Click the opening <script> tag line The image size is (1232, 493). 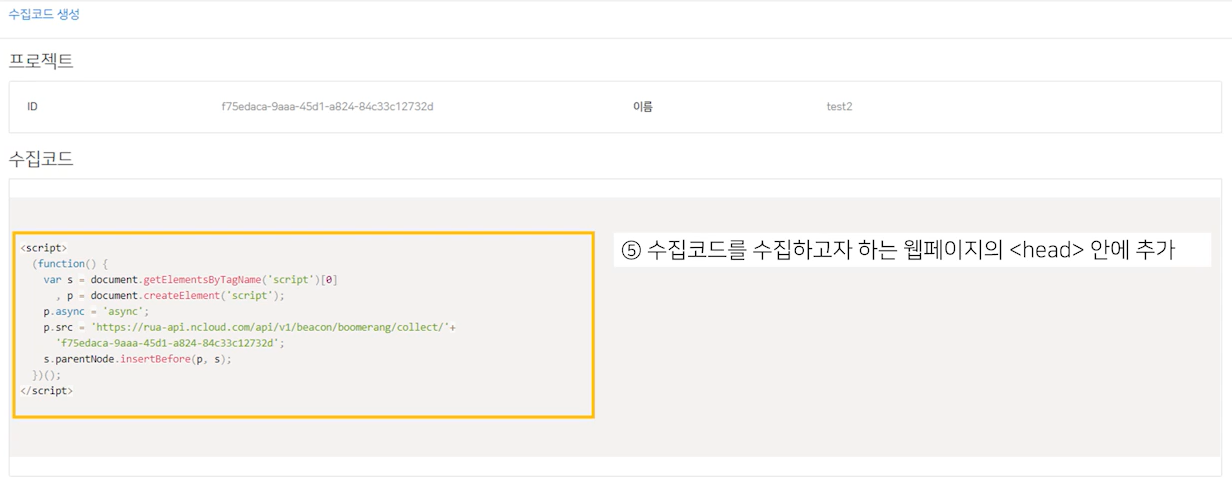click(x=43, y=247)
